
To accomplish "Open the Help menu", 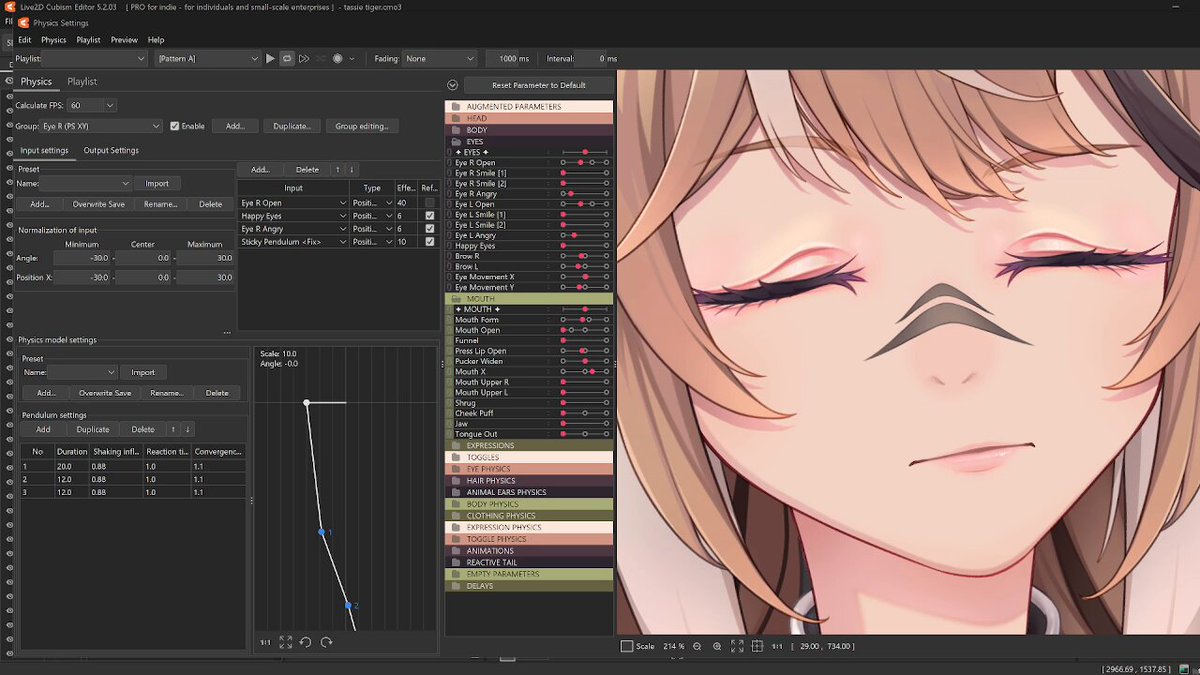I will (156, 40).
